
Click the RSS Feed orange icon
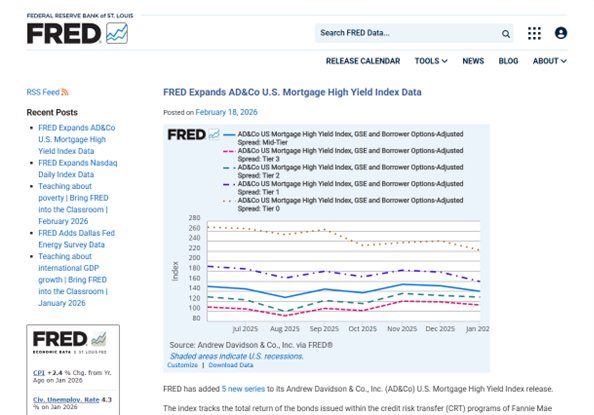click(65, 92)
